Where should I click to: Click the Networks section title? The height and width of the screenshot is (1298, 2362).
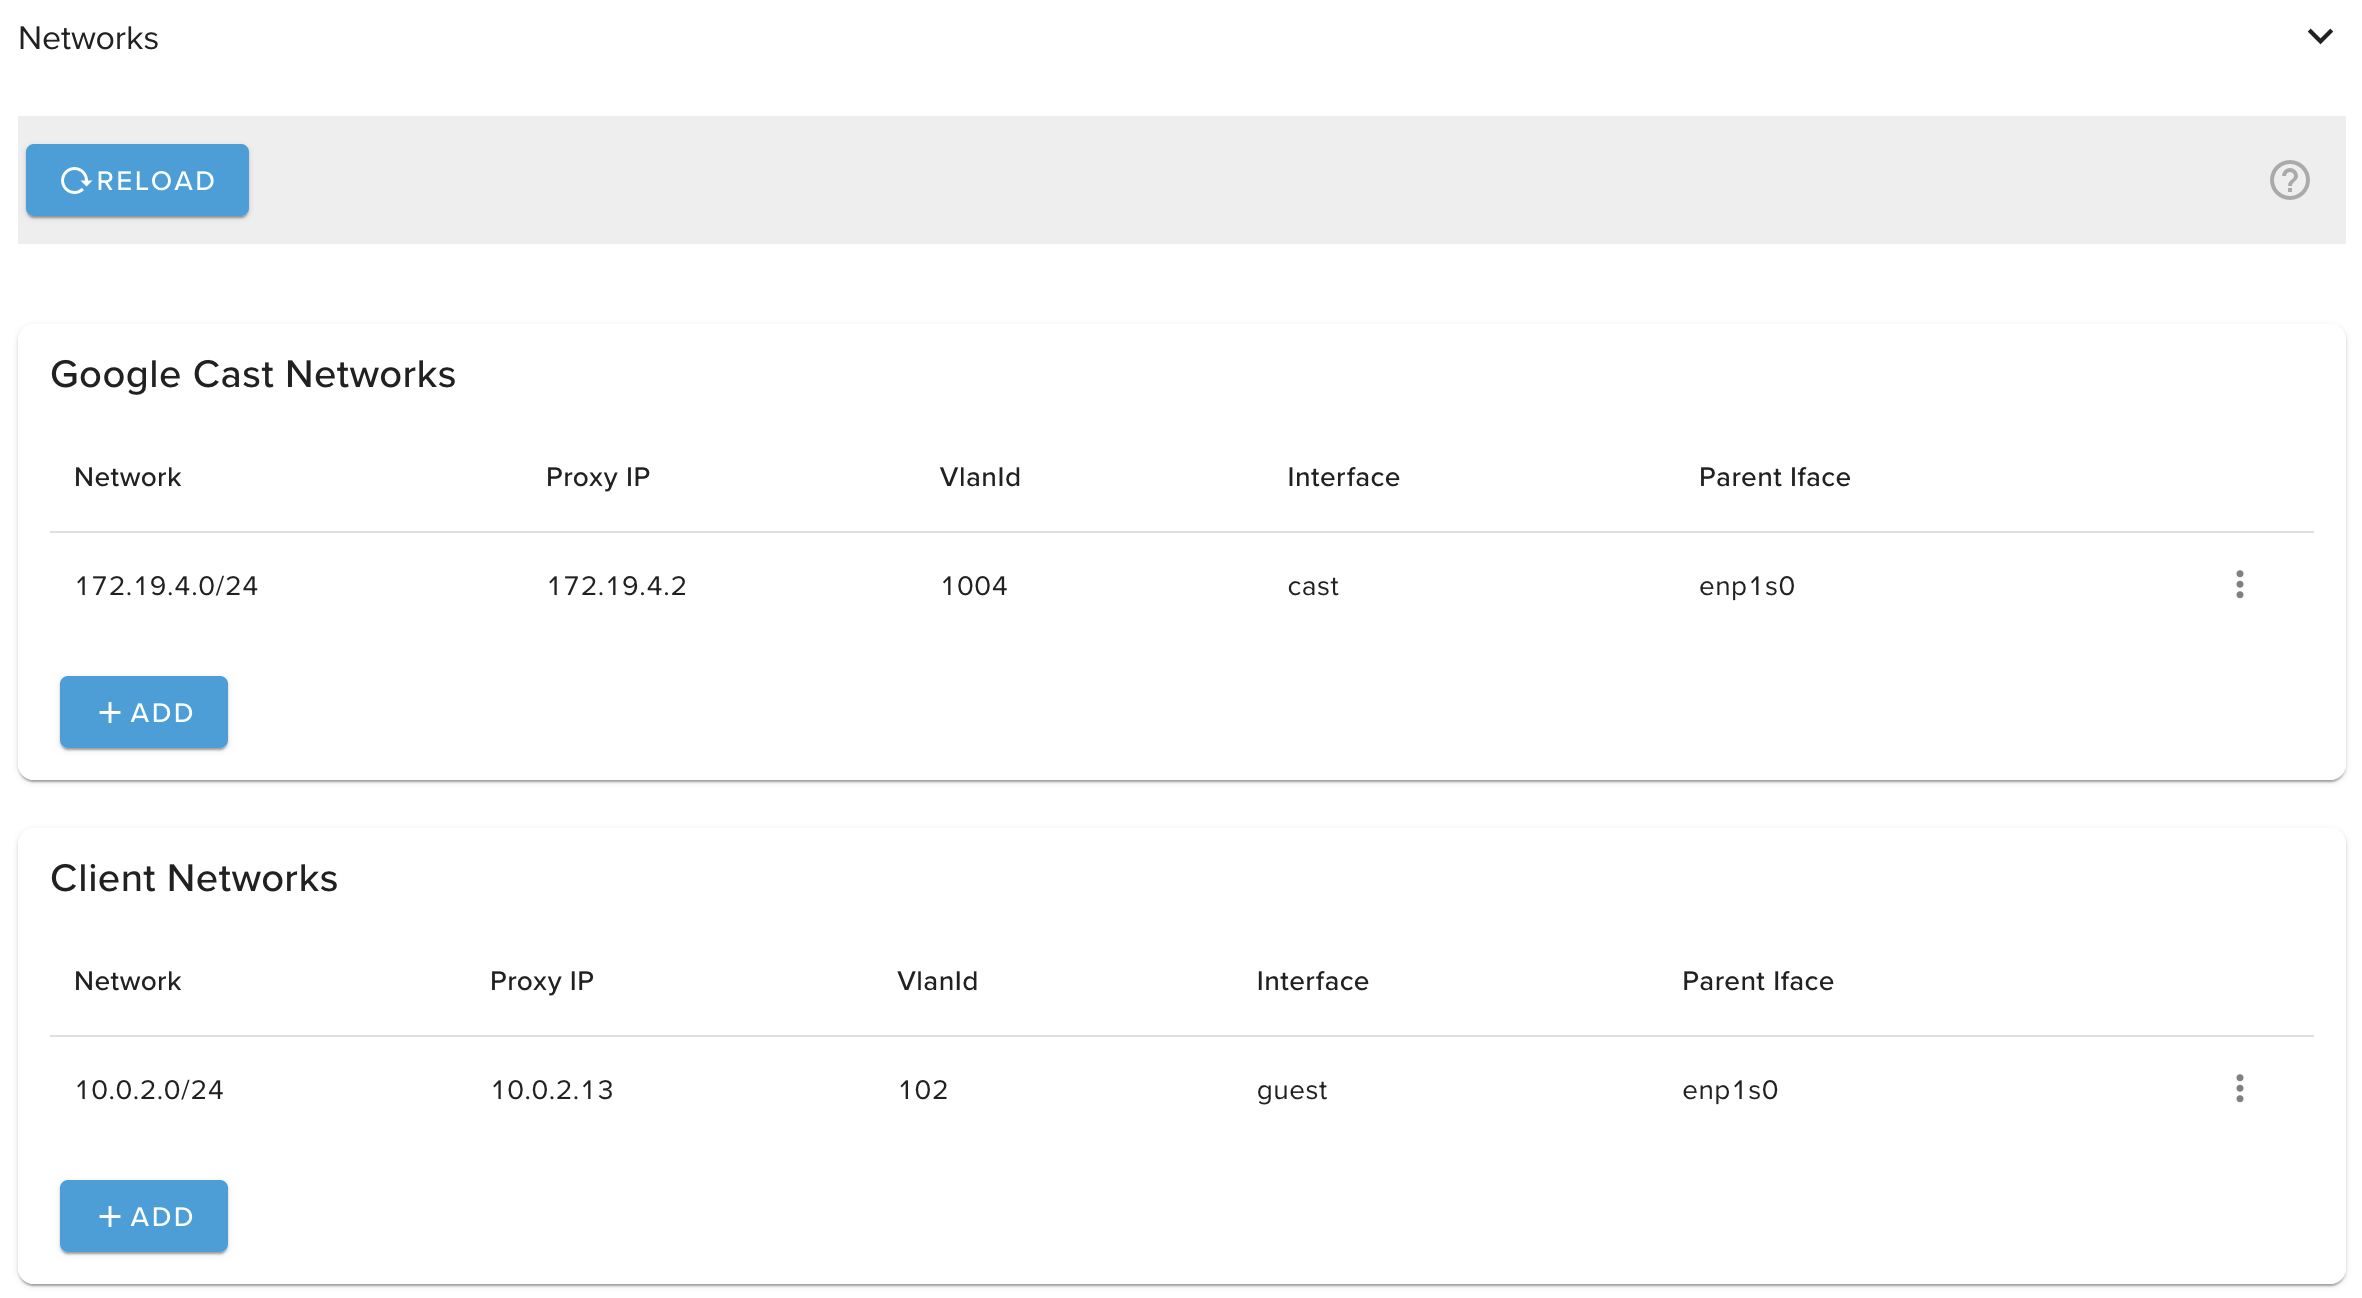click(88, 38)
